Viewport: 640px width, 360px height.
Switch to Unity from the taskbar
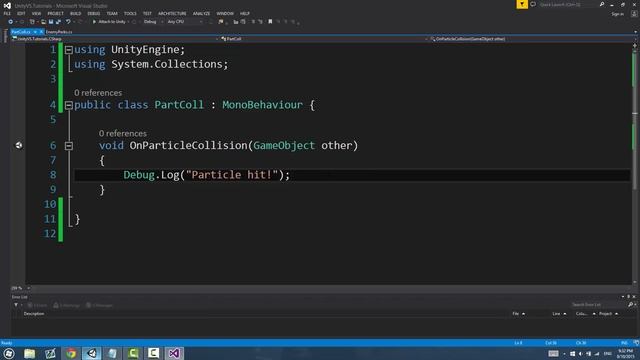(92, 353)
